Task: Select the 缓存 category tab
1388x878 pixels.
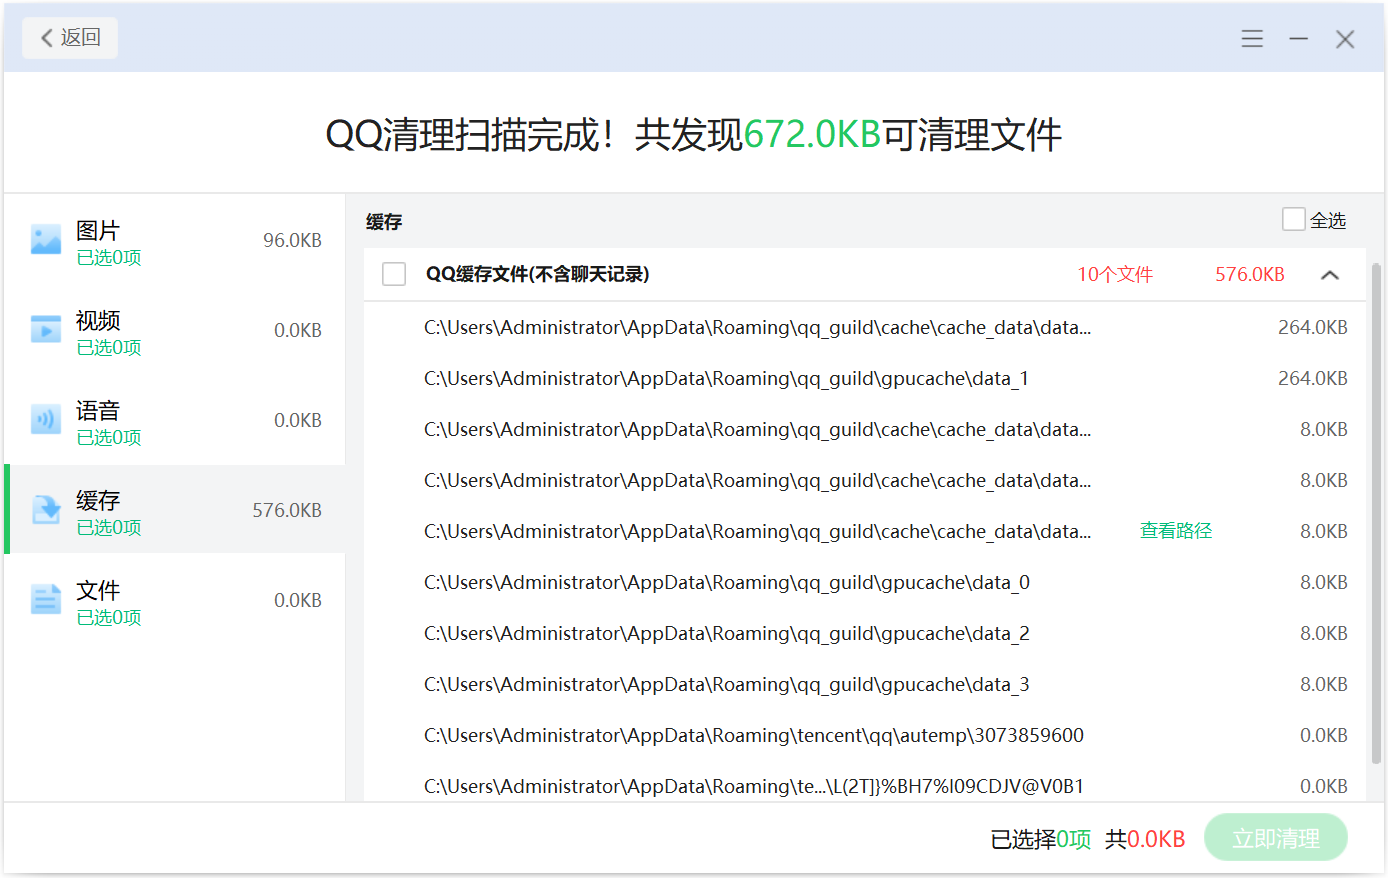Action: [175, 509]
